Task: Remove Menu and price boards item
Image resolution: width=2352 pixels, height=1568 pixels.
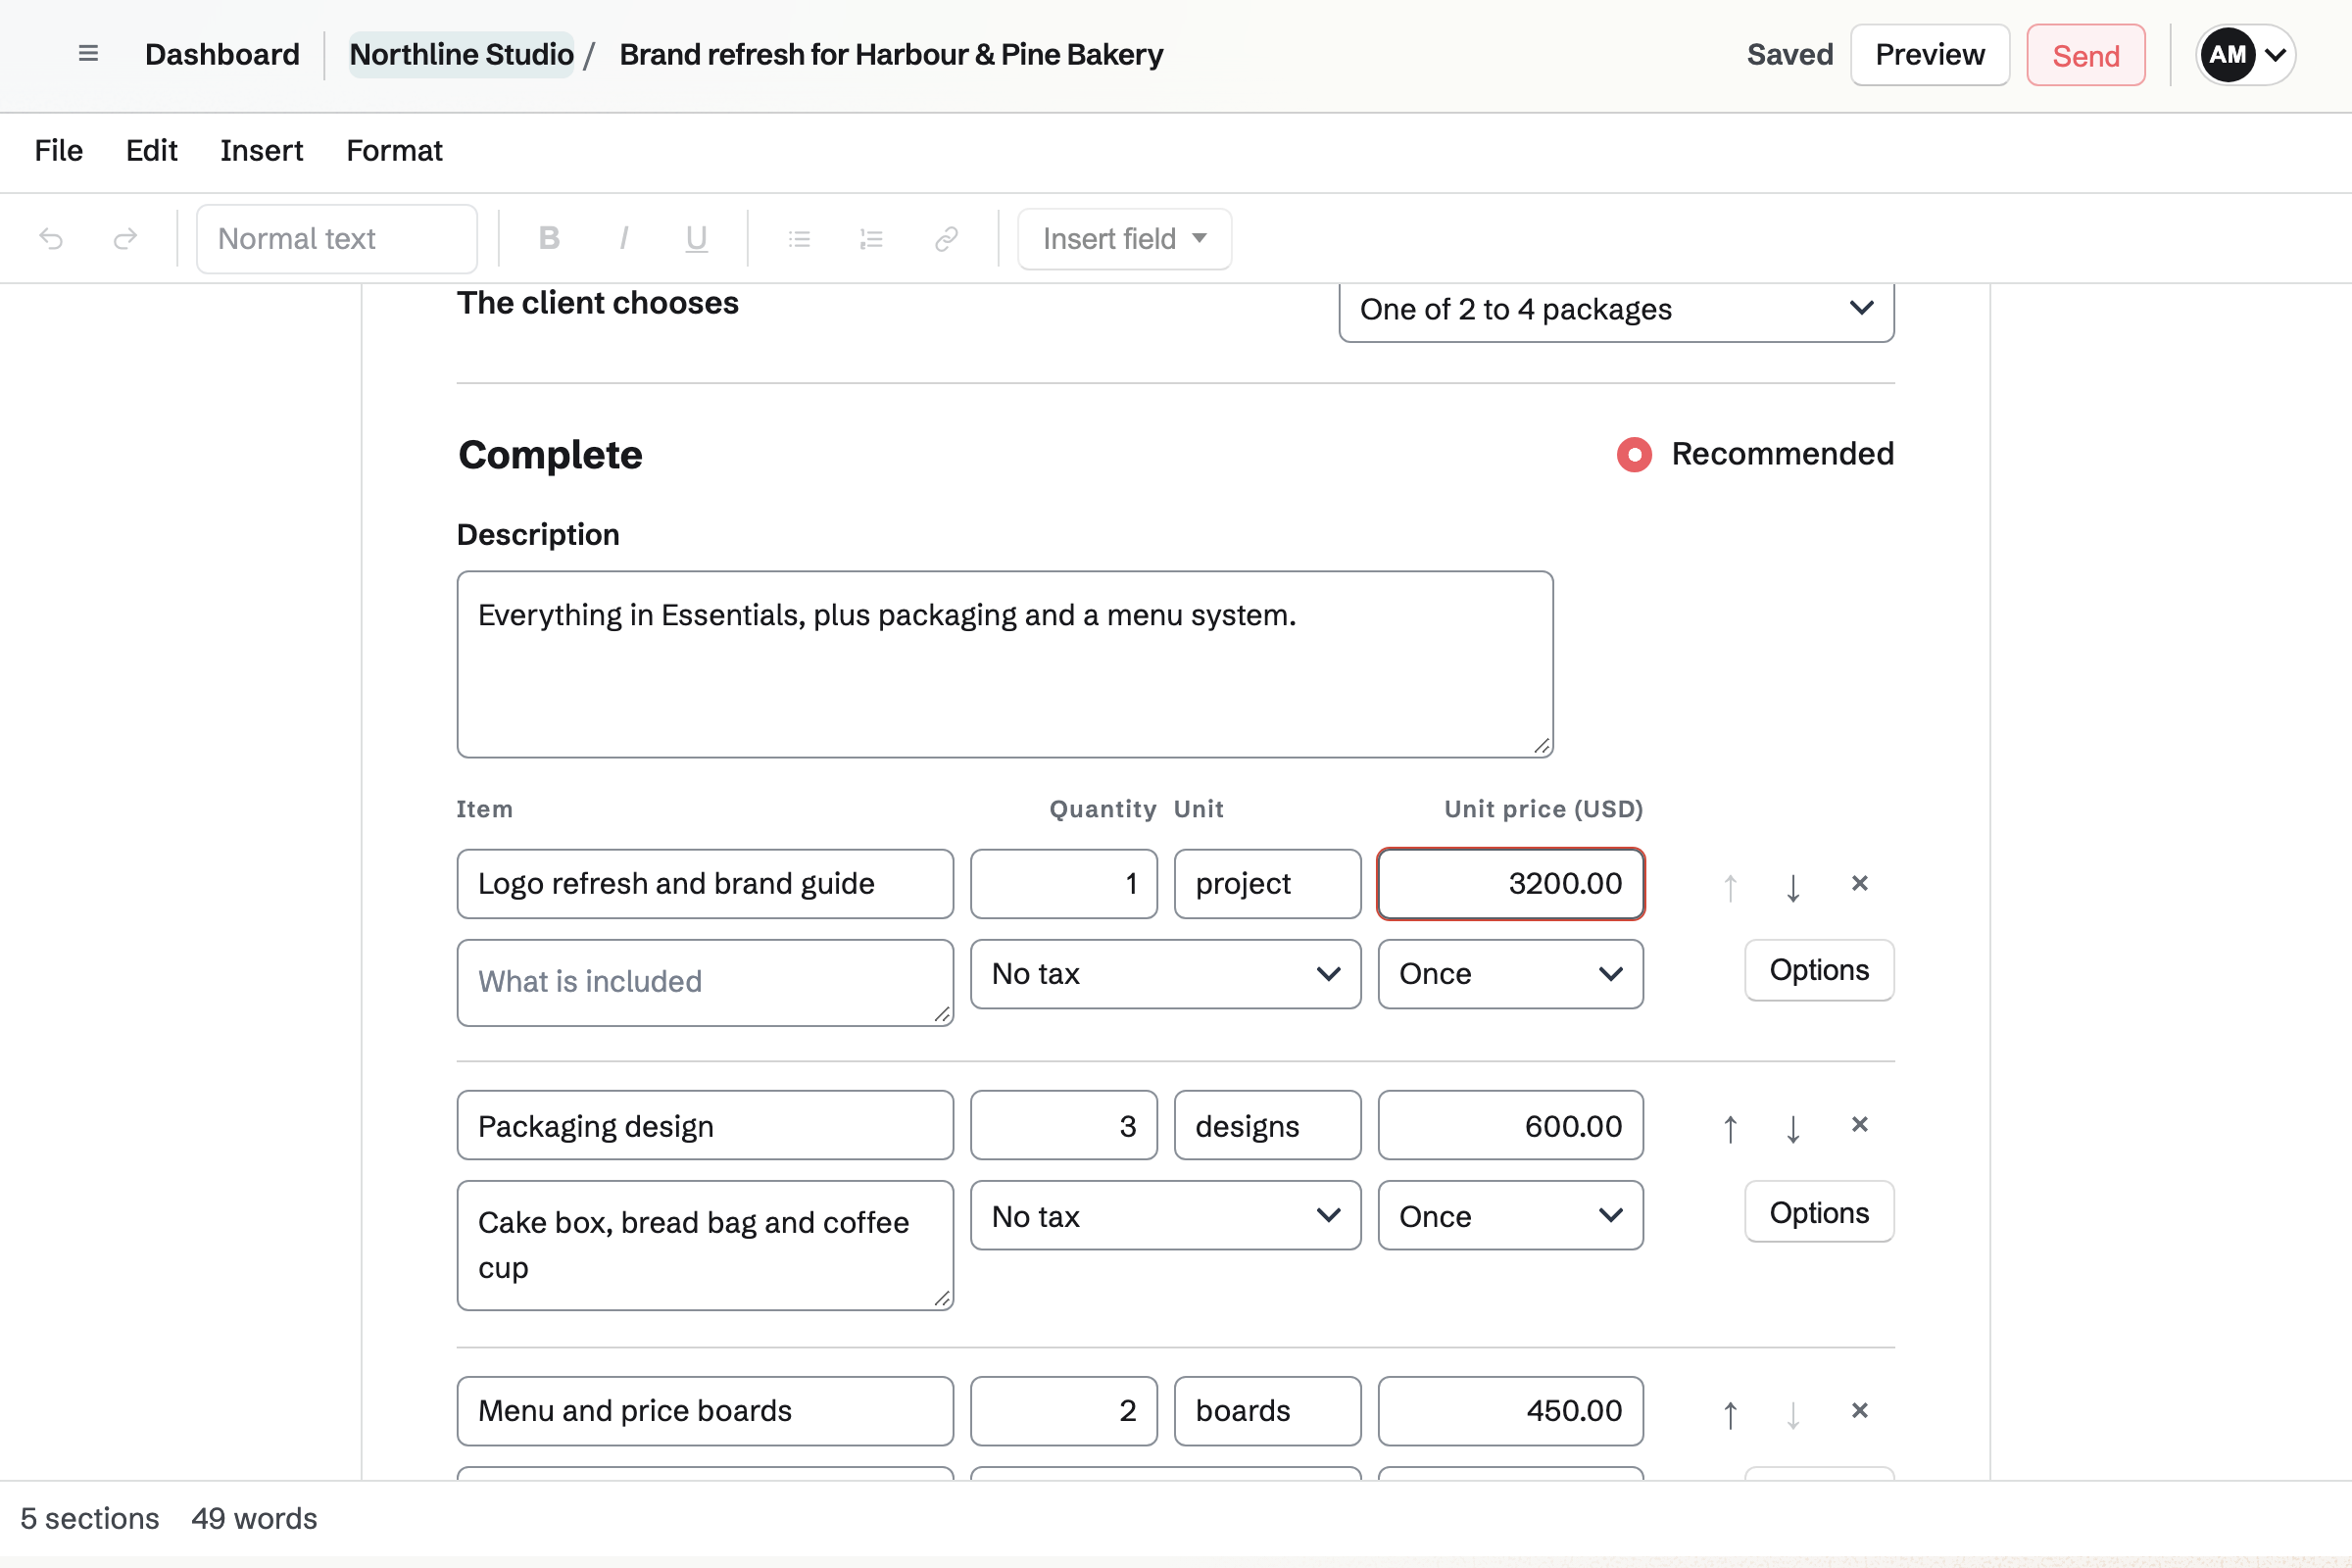Action: pyautogui.click(x=1859, y=1411)
